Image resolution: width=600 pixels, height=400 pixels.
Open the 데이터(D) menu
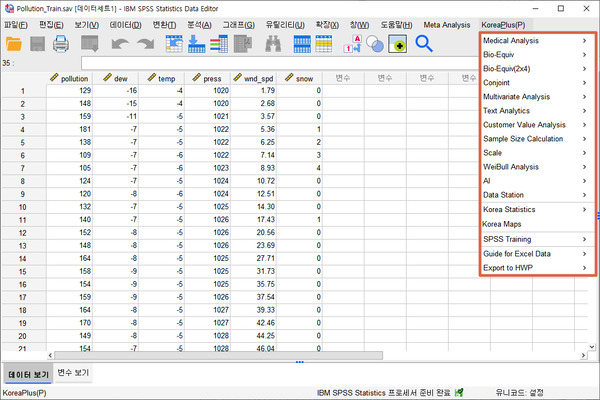126,25
